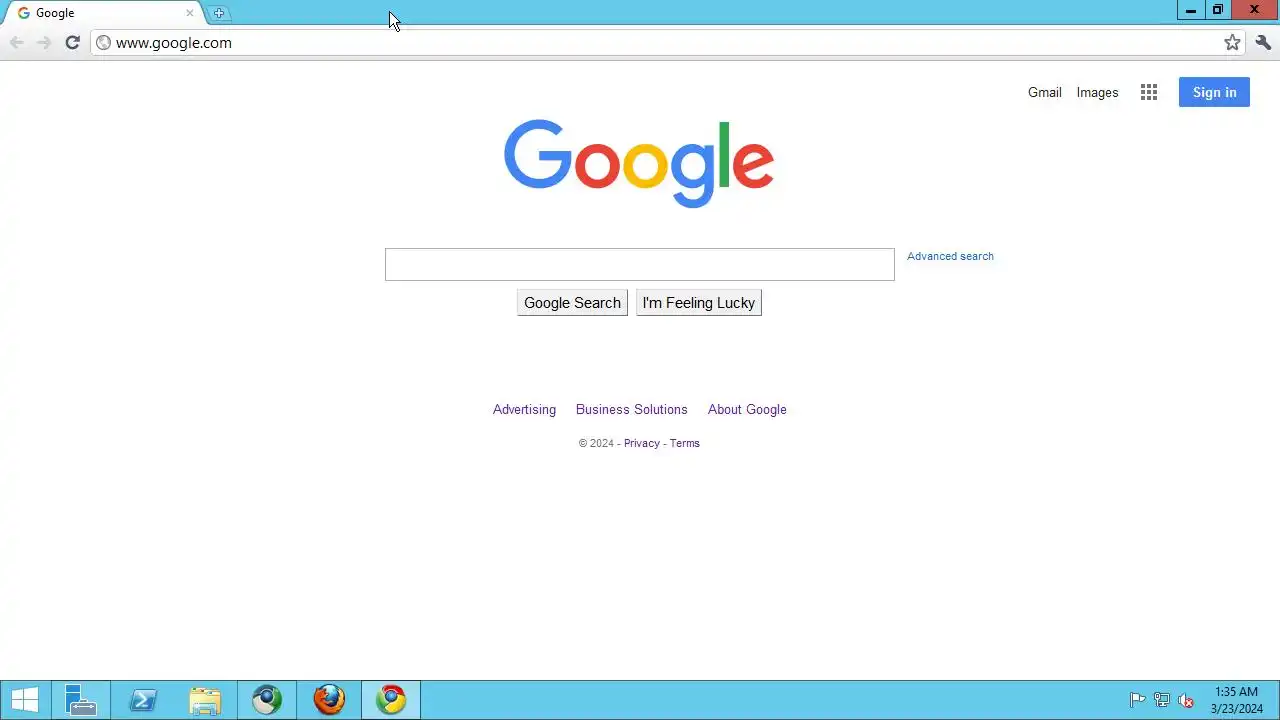
Task: Open File Explorer from the taskbar
Action: pos(205,700)
